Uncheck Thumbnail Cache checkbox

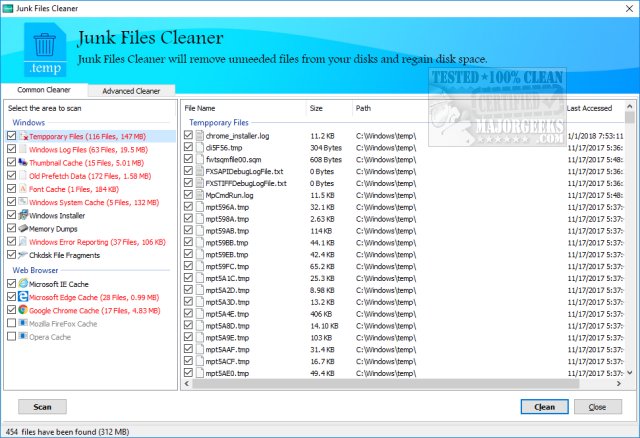coord(11,162)
